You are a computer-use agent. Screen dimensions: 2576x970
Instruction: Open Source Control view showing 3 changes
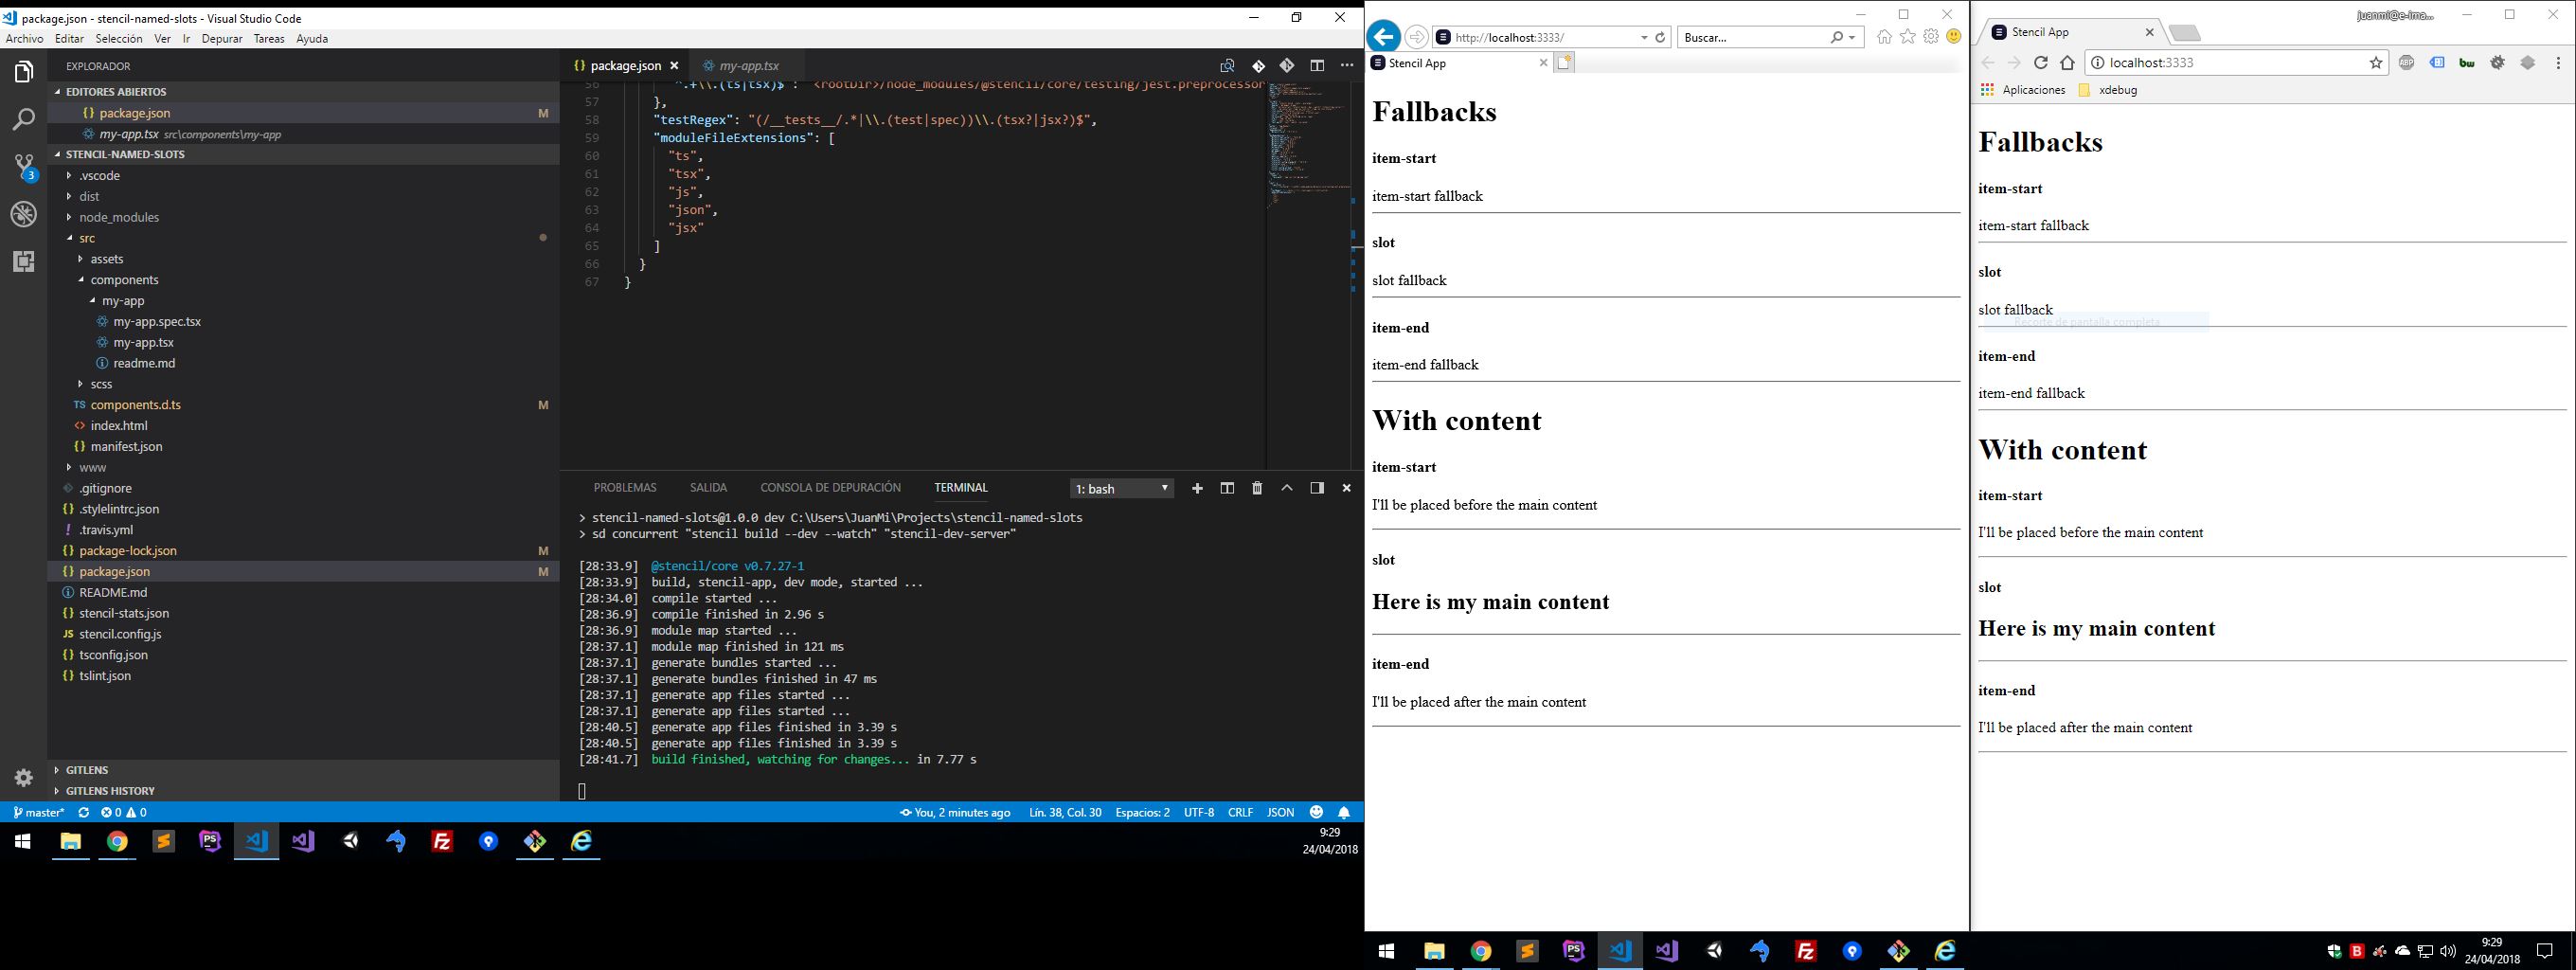click(23, 165)
